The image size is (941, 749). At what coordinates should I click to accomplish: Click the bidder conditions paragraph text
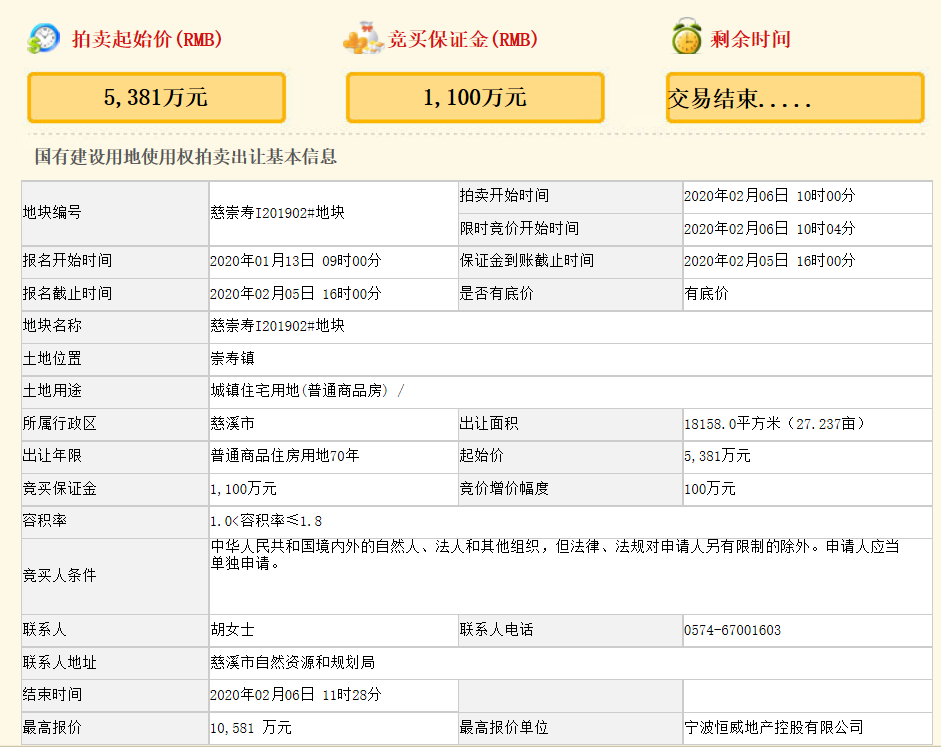555,555
